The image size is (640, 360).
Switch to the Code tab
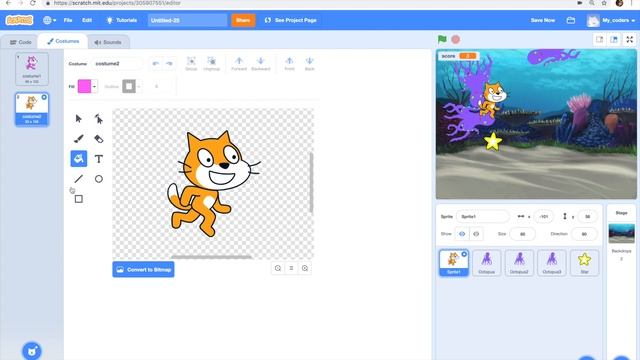pyautogui.click(x=20, y=42)
